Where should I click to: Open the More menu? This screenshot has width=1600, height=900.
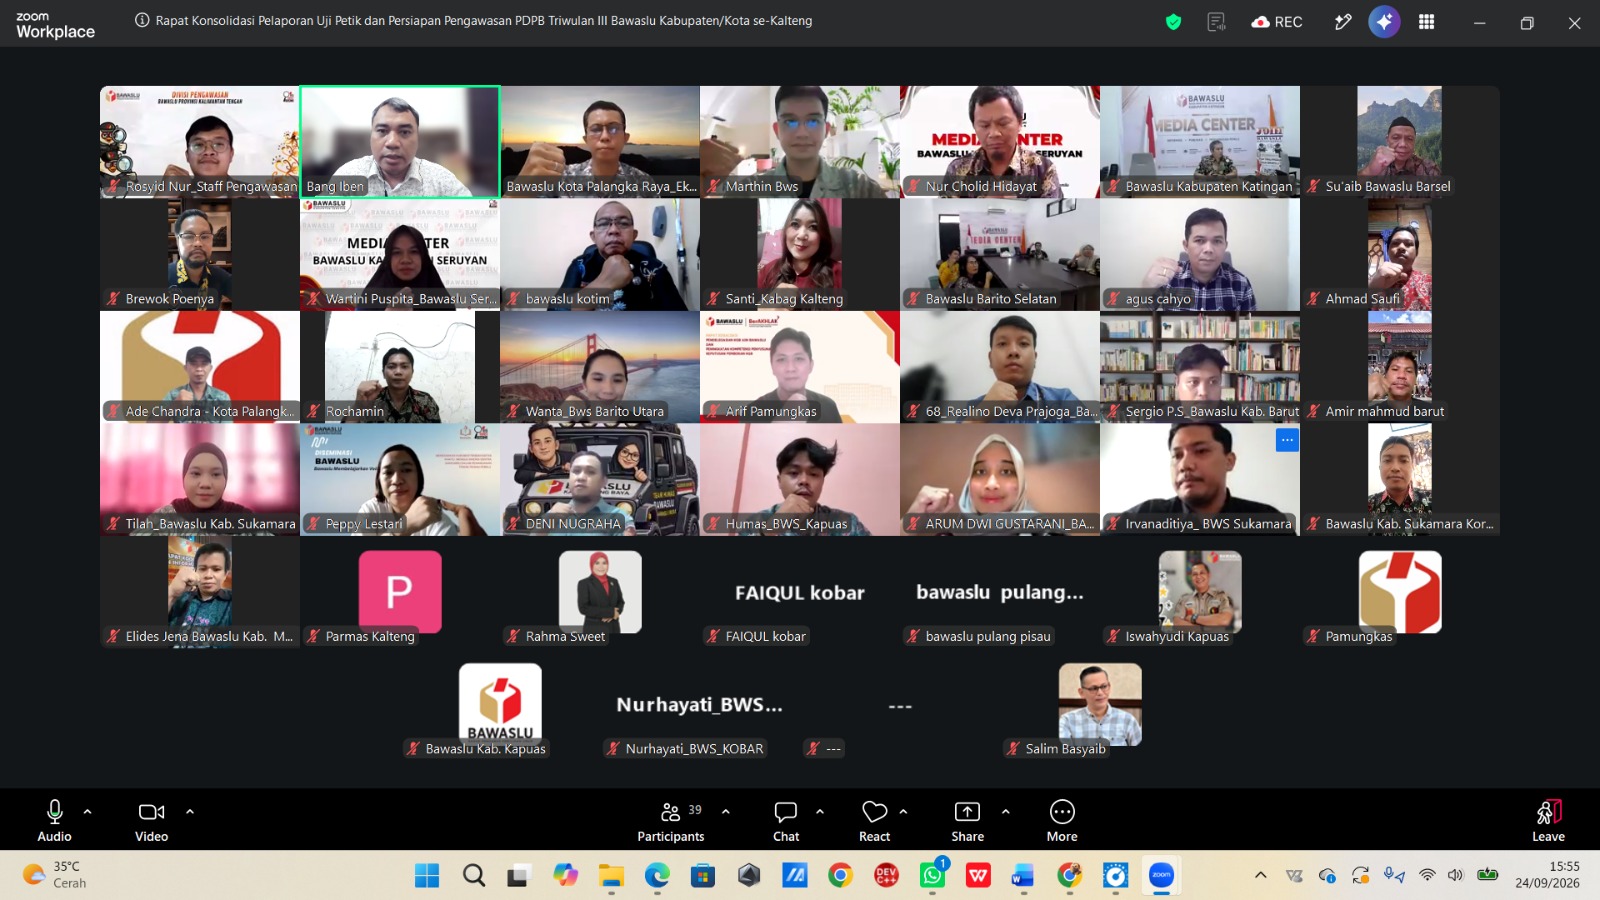[1062, 821]
